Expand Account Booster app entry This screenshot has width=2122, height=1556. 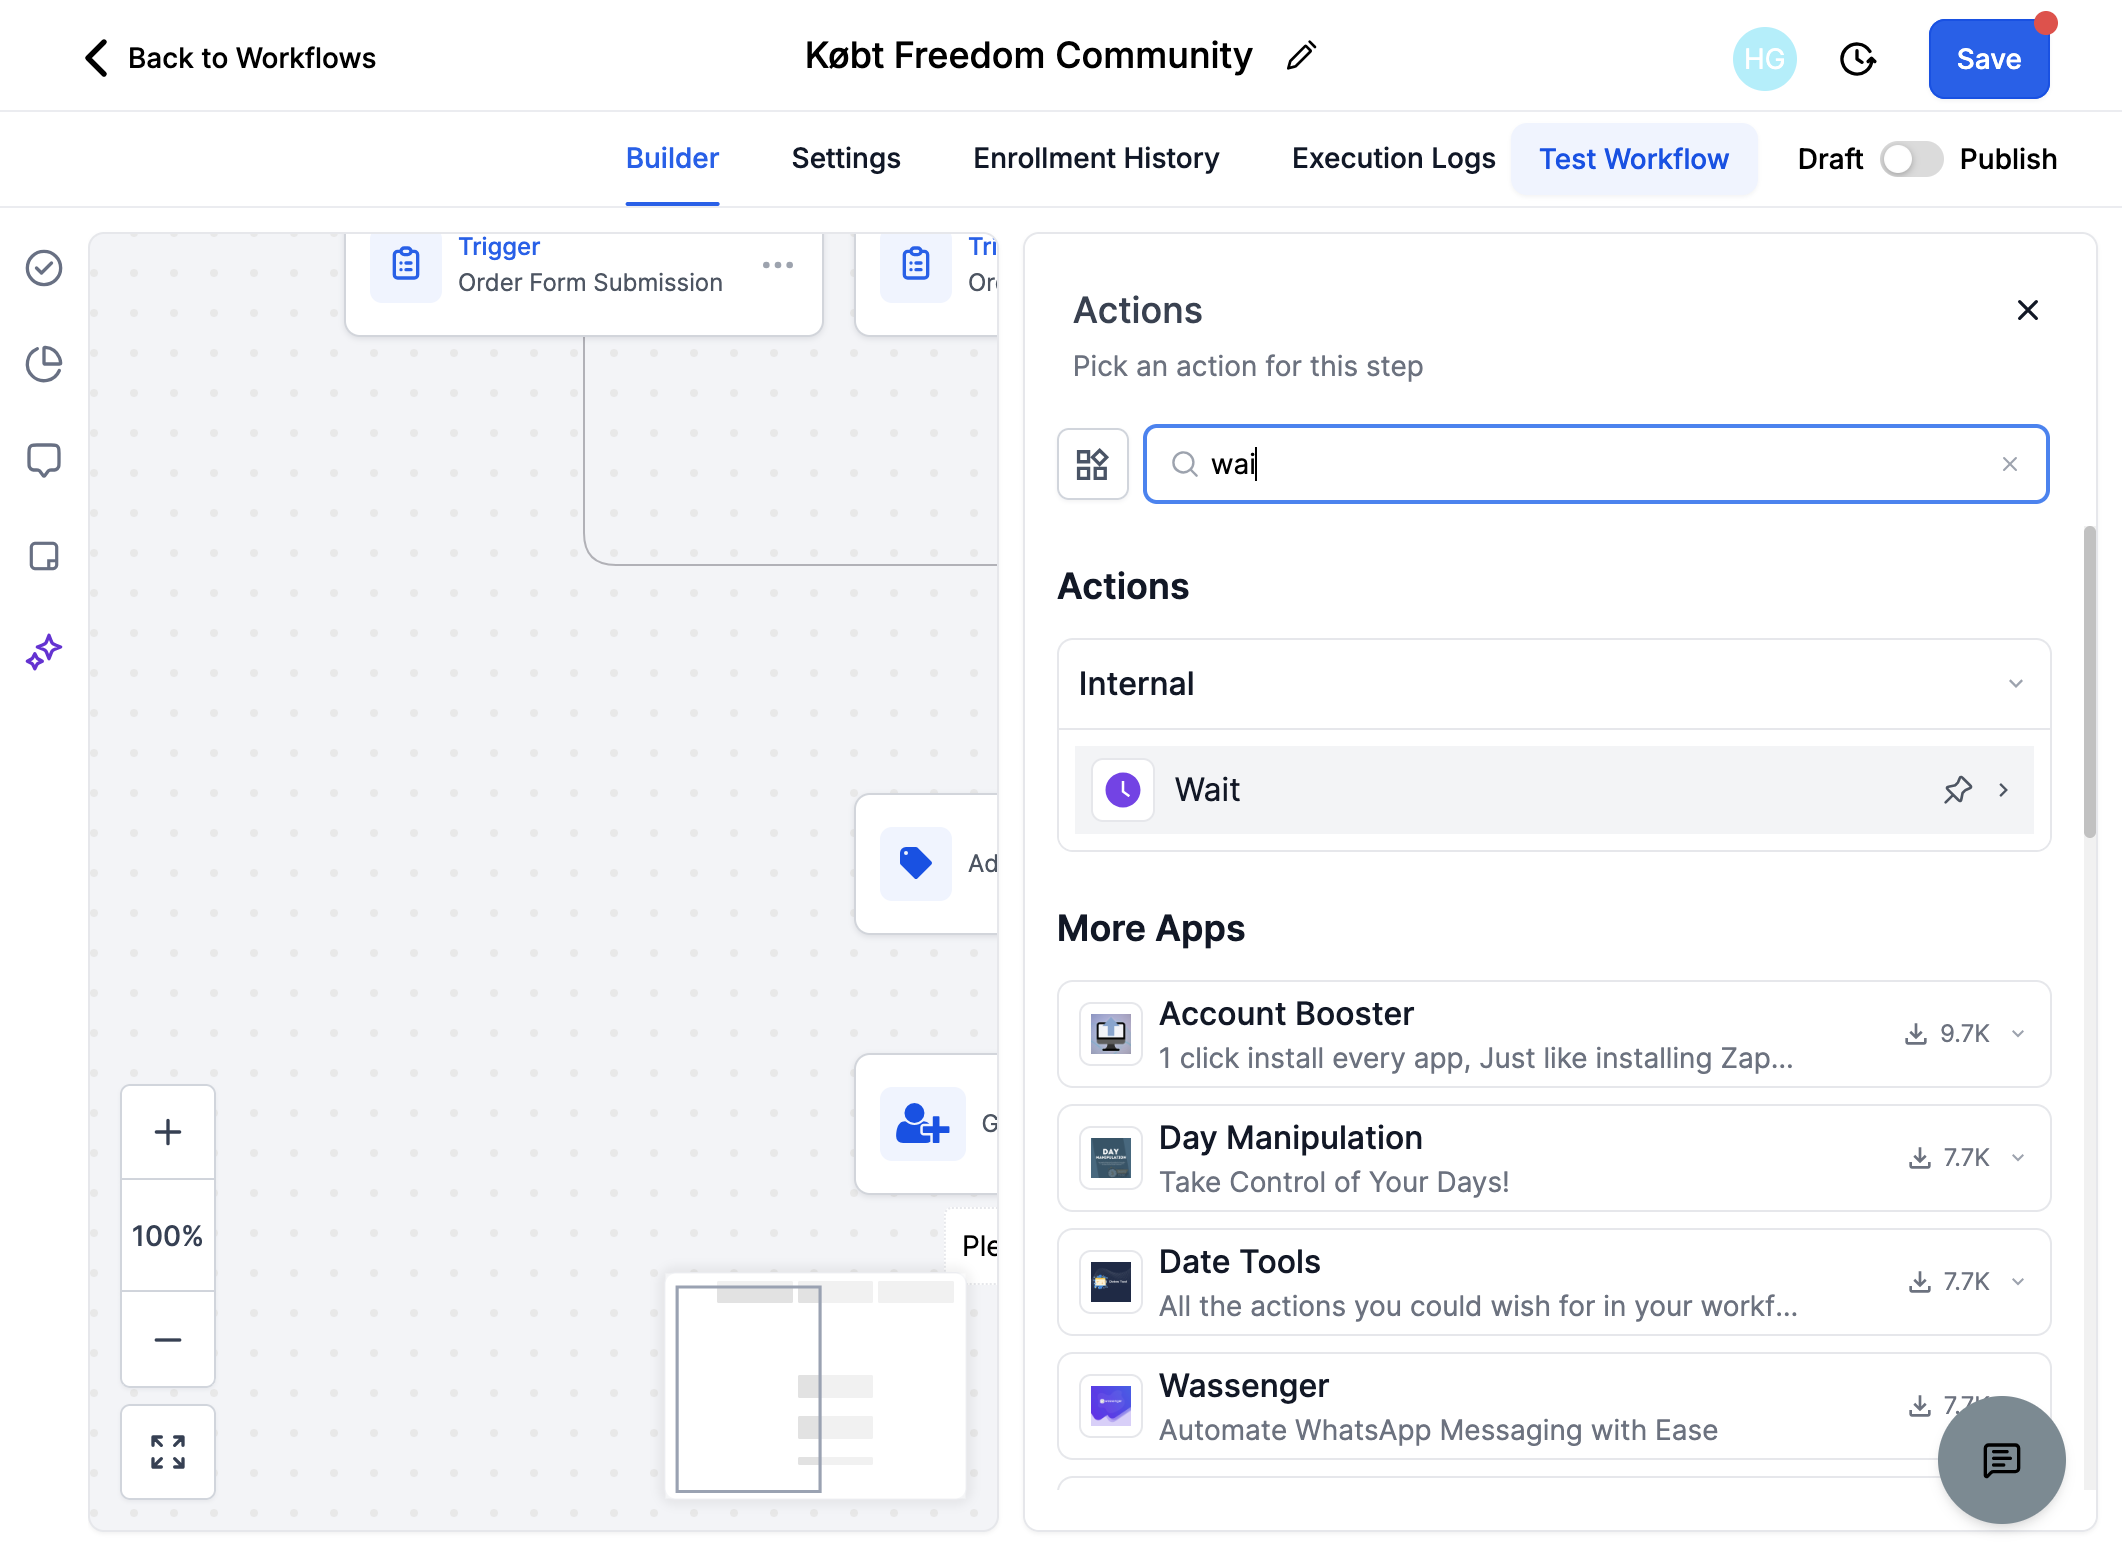click(x=2018, y=1034)
